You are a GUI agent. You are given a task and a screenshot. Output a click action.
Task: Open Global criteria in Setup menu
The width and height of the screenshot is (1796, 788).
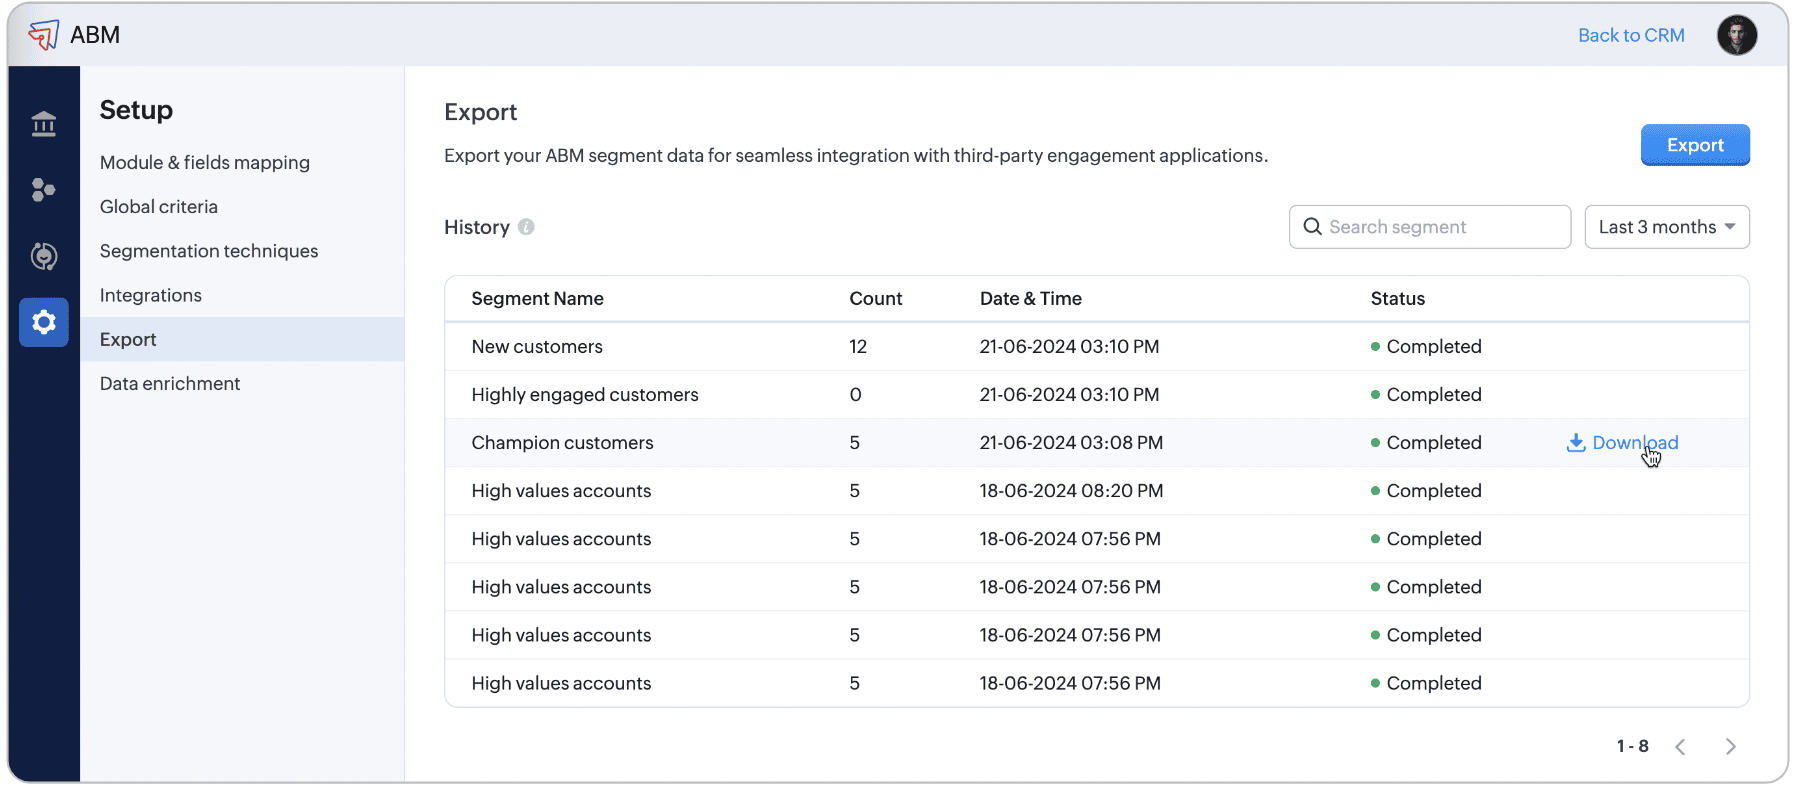pos(159,207)
